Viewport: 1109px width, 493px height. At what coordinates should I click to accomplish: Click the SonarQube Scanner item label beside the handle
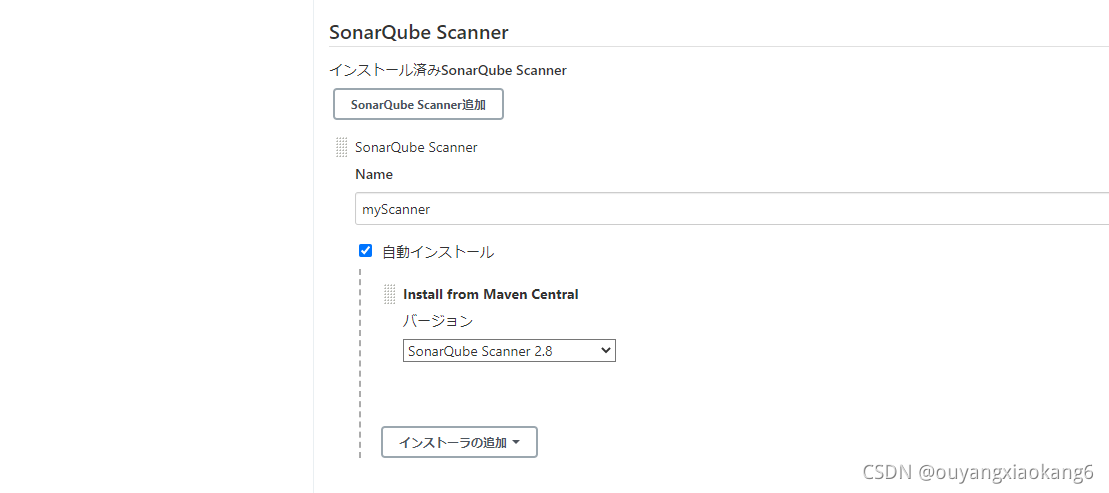[x=416, y=147]
